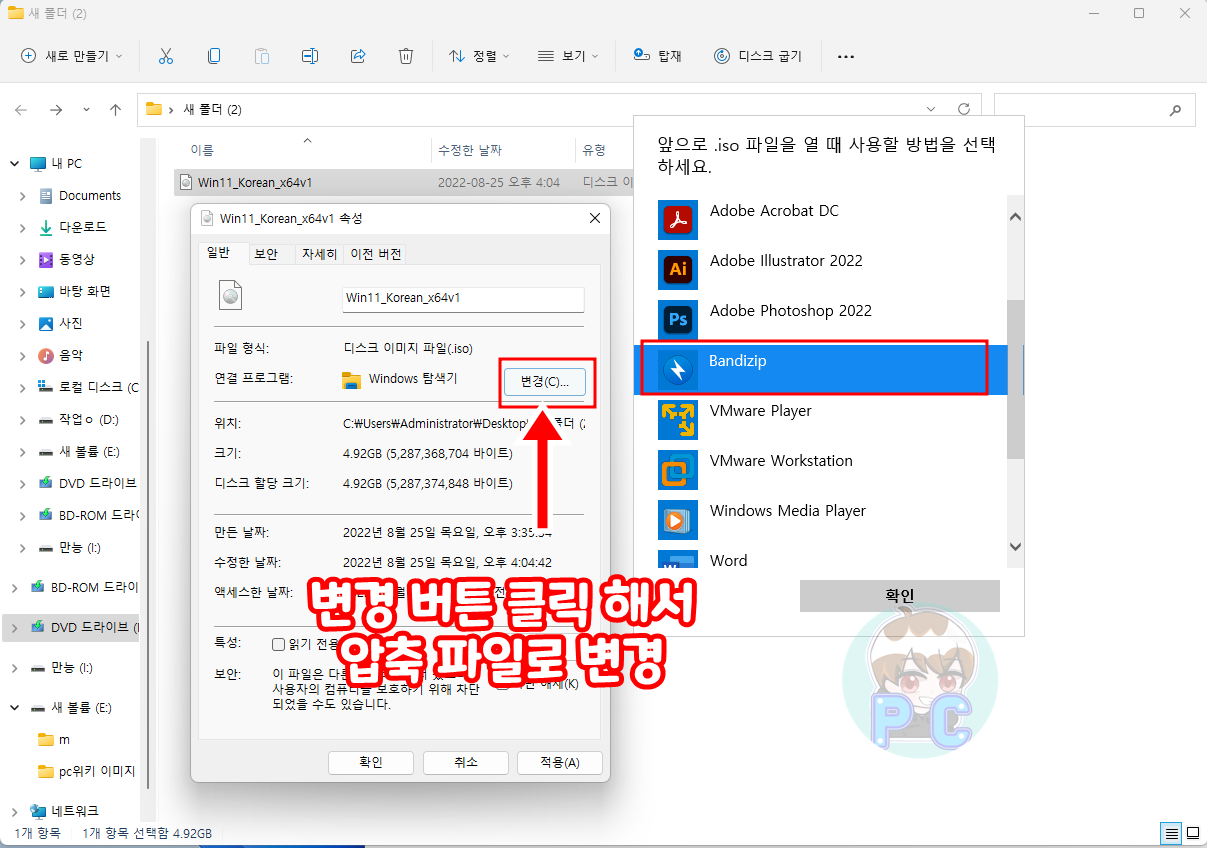The width and height of the screenshot is (1207, 848).
Task: Select Adobe Photoshop 2022 icon
Action: (677, 320)
